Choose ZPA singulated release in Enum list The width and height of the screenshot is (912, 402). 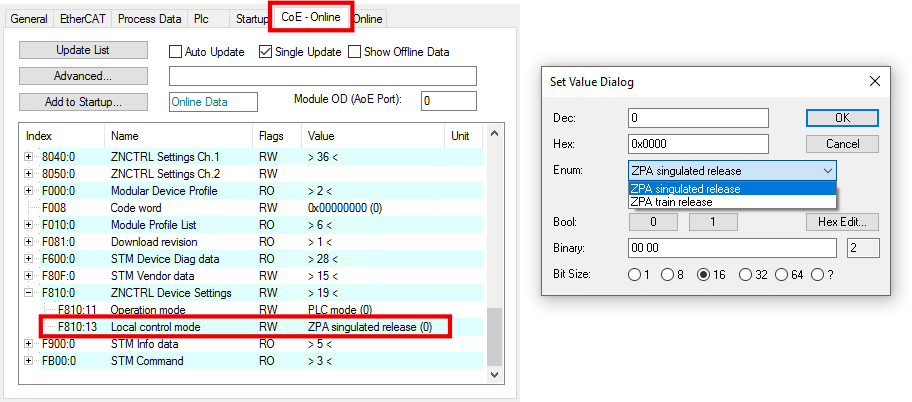point(732,188)
